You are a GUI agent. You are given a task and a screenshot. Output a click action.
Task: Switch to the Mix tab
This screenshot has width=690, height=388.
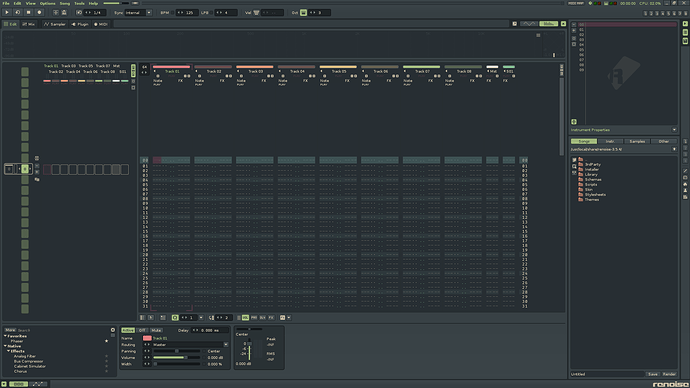(x=29, y=24)
